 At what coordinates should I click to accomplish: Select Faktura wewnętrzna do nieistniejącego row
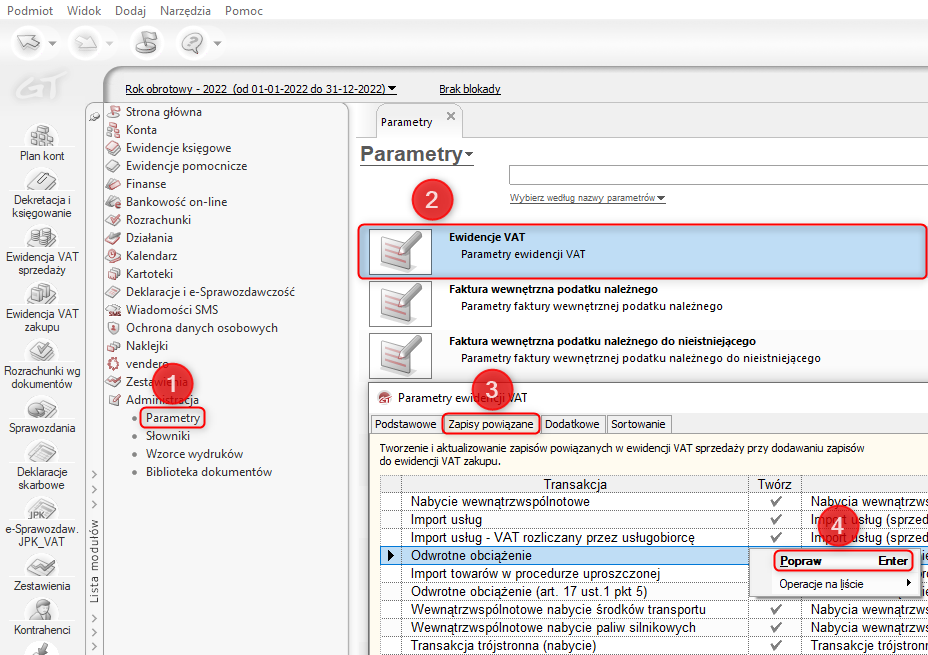pyautogui.click(x=643, y=356)
